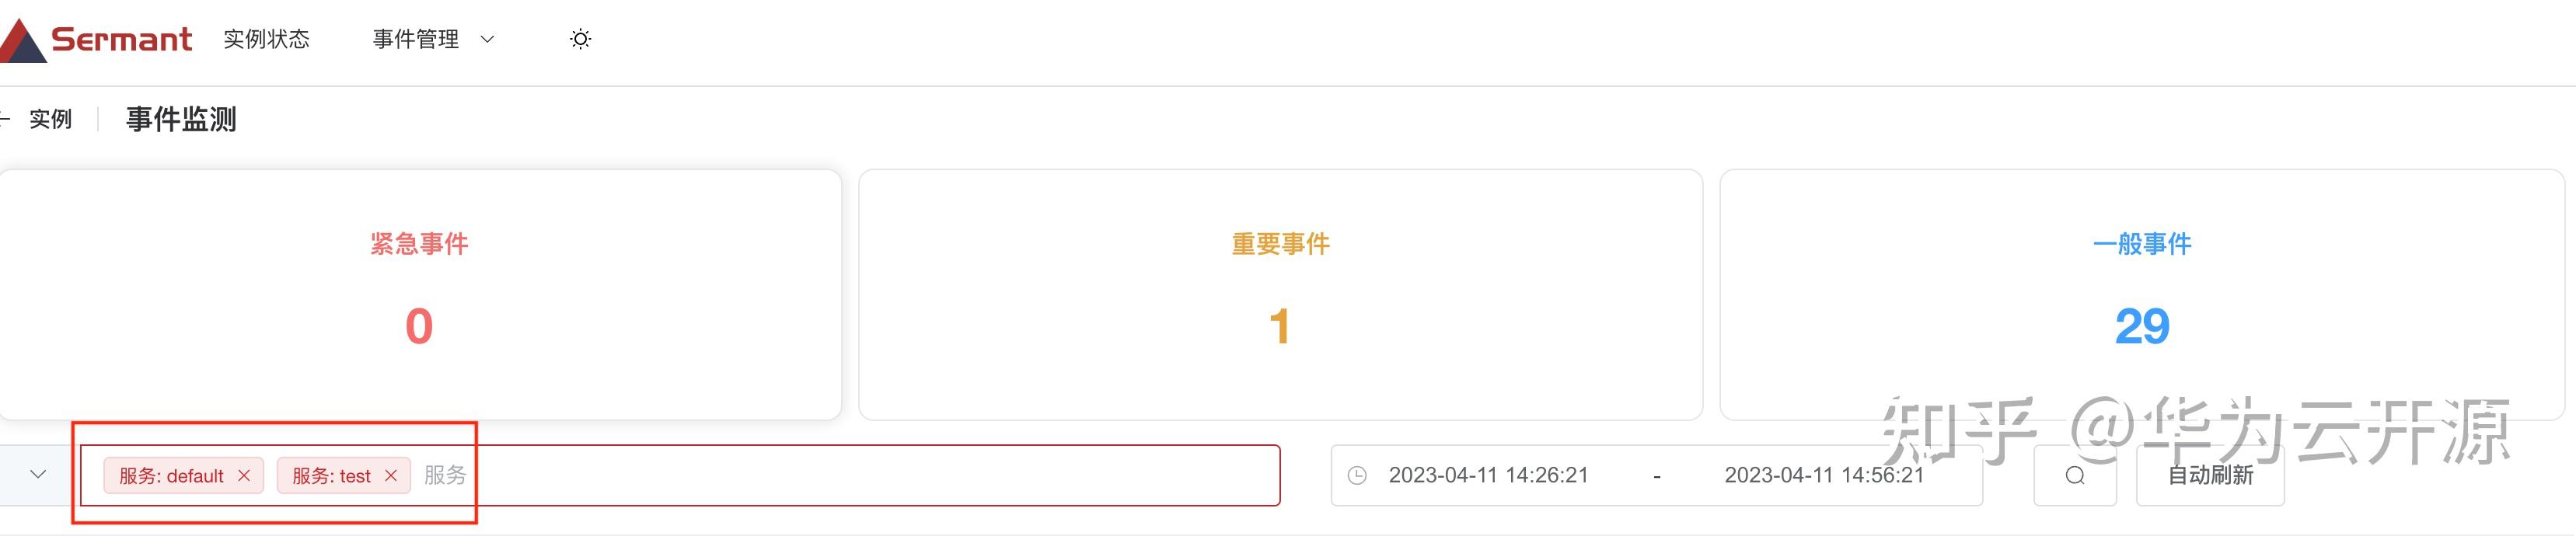This screenshot has width=2576, height=536.
Task: Click the theme brightness sun icon
Action: click(x=581, y=38)
